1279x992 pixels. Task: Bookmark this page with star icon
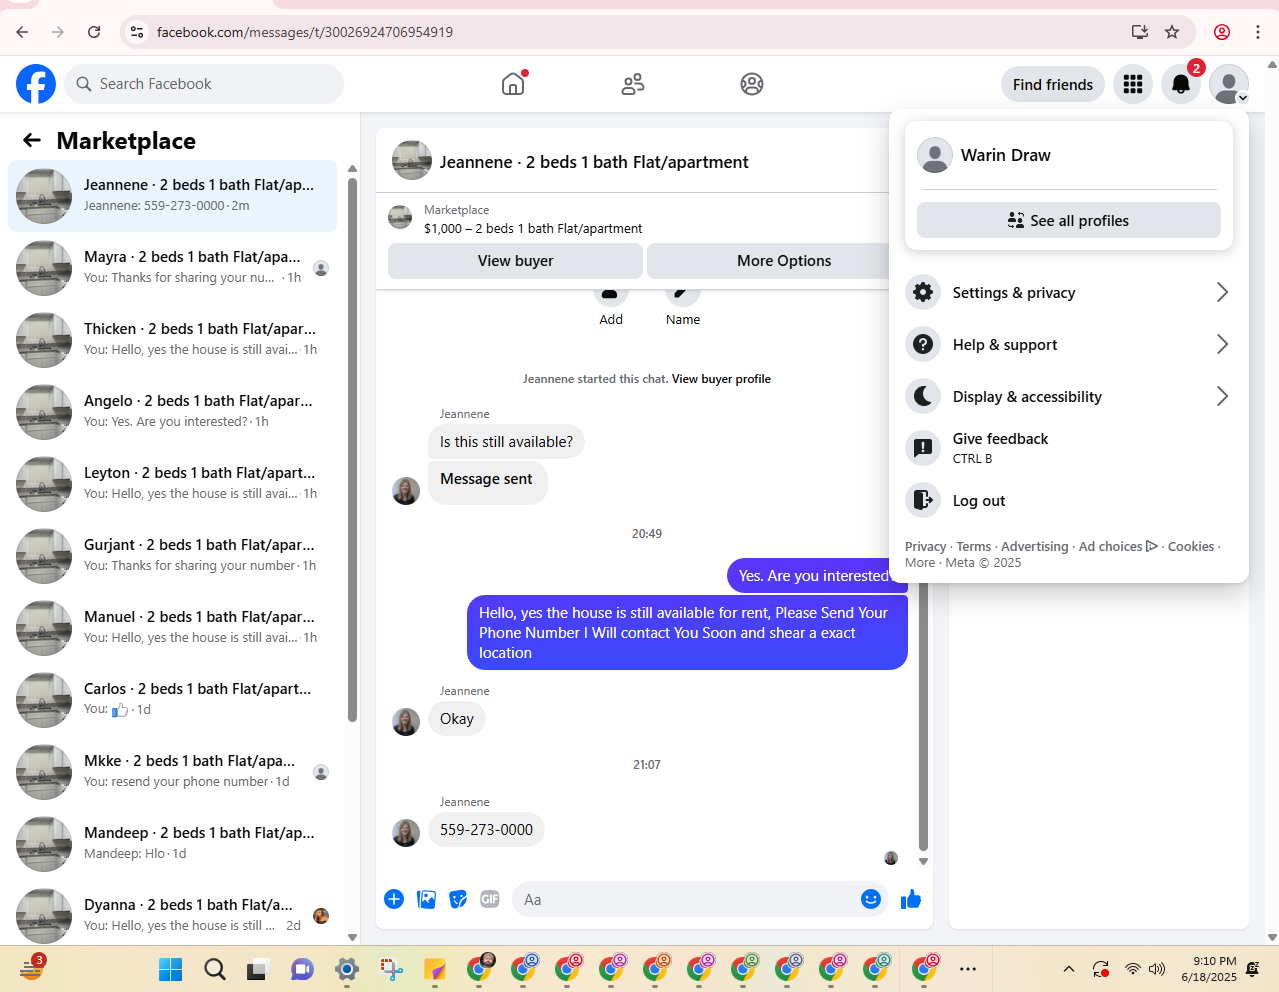[1172, 32]
